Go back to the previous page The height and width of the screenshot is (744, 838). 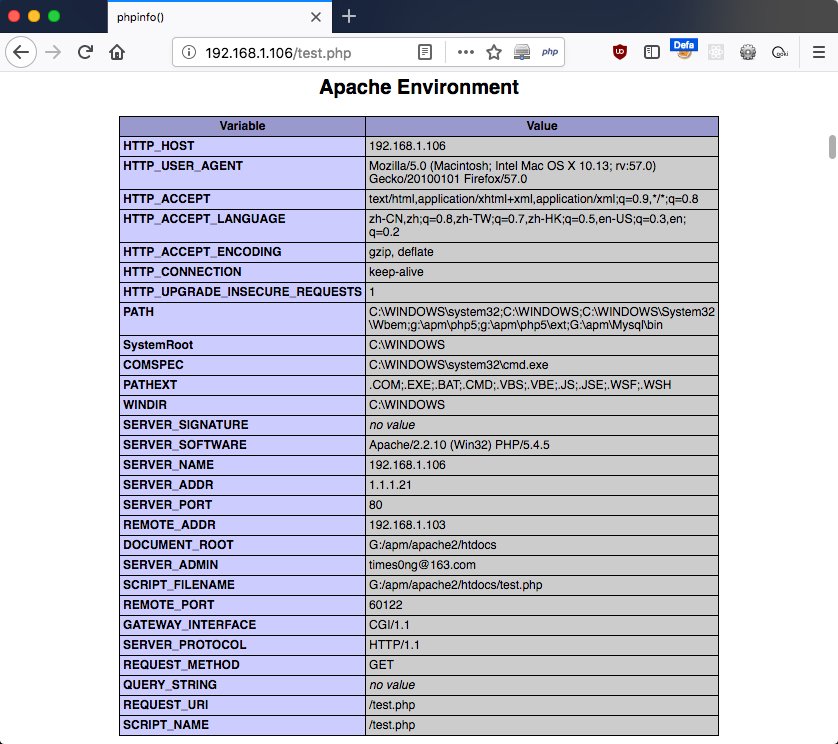tap(21, 52)
